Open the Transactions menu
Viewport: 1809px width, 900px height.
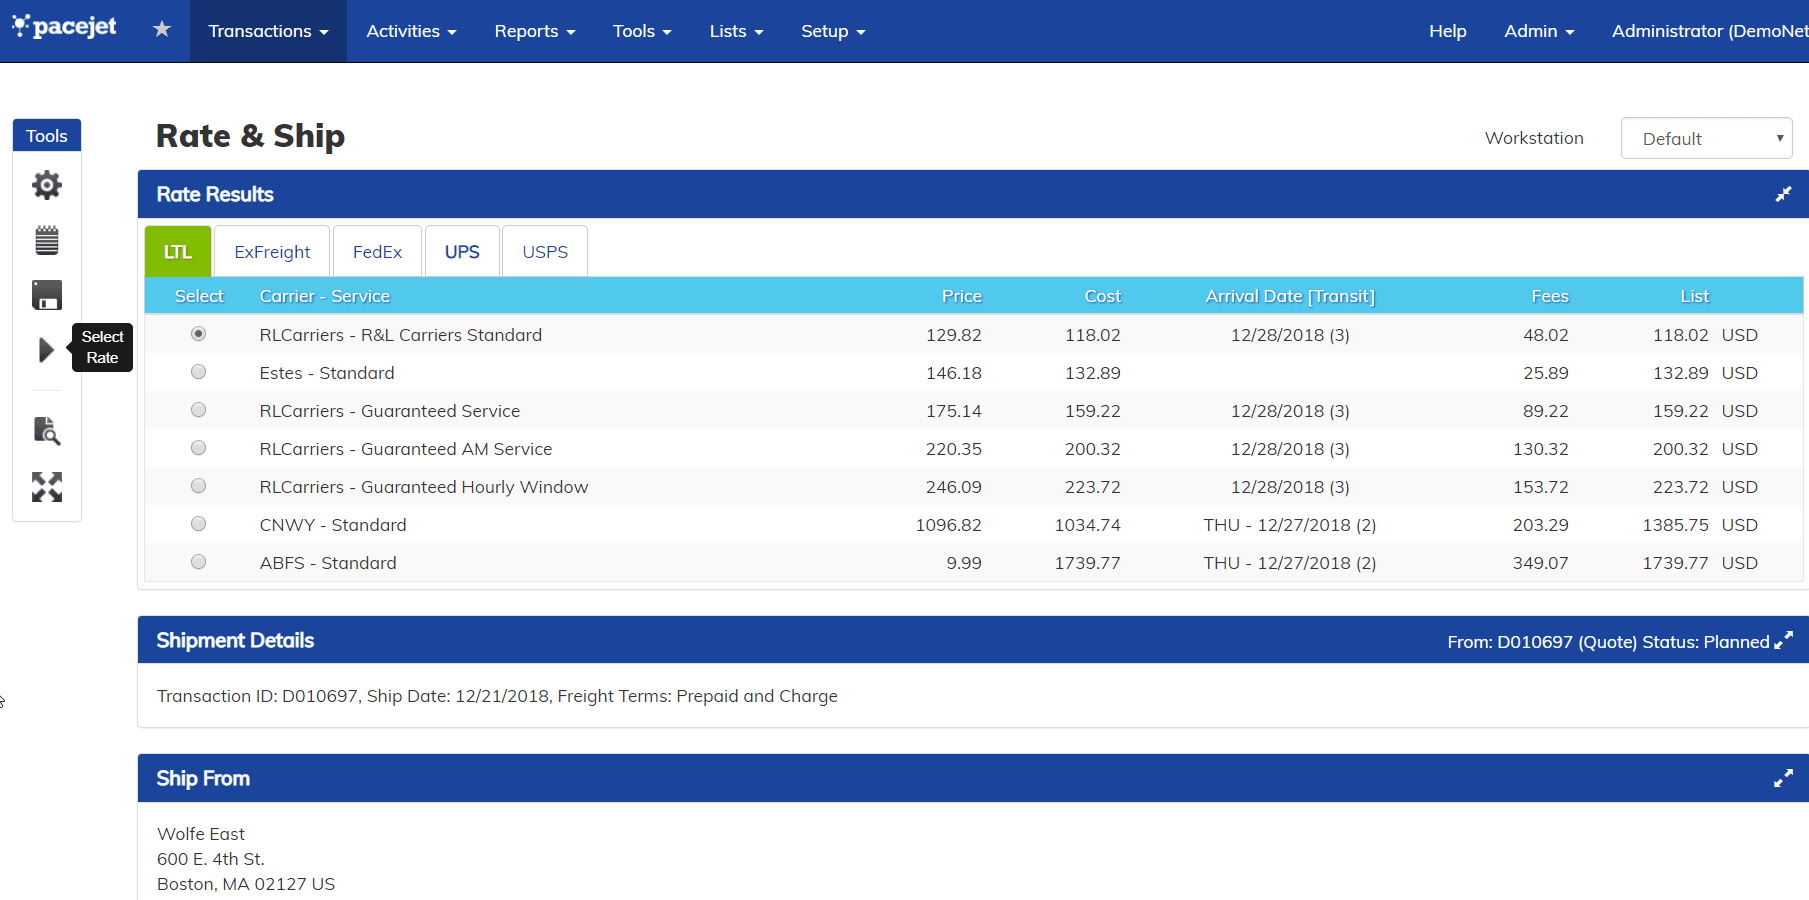[268, 31]
